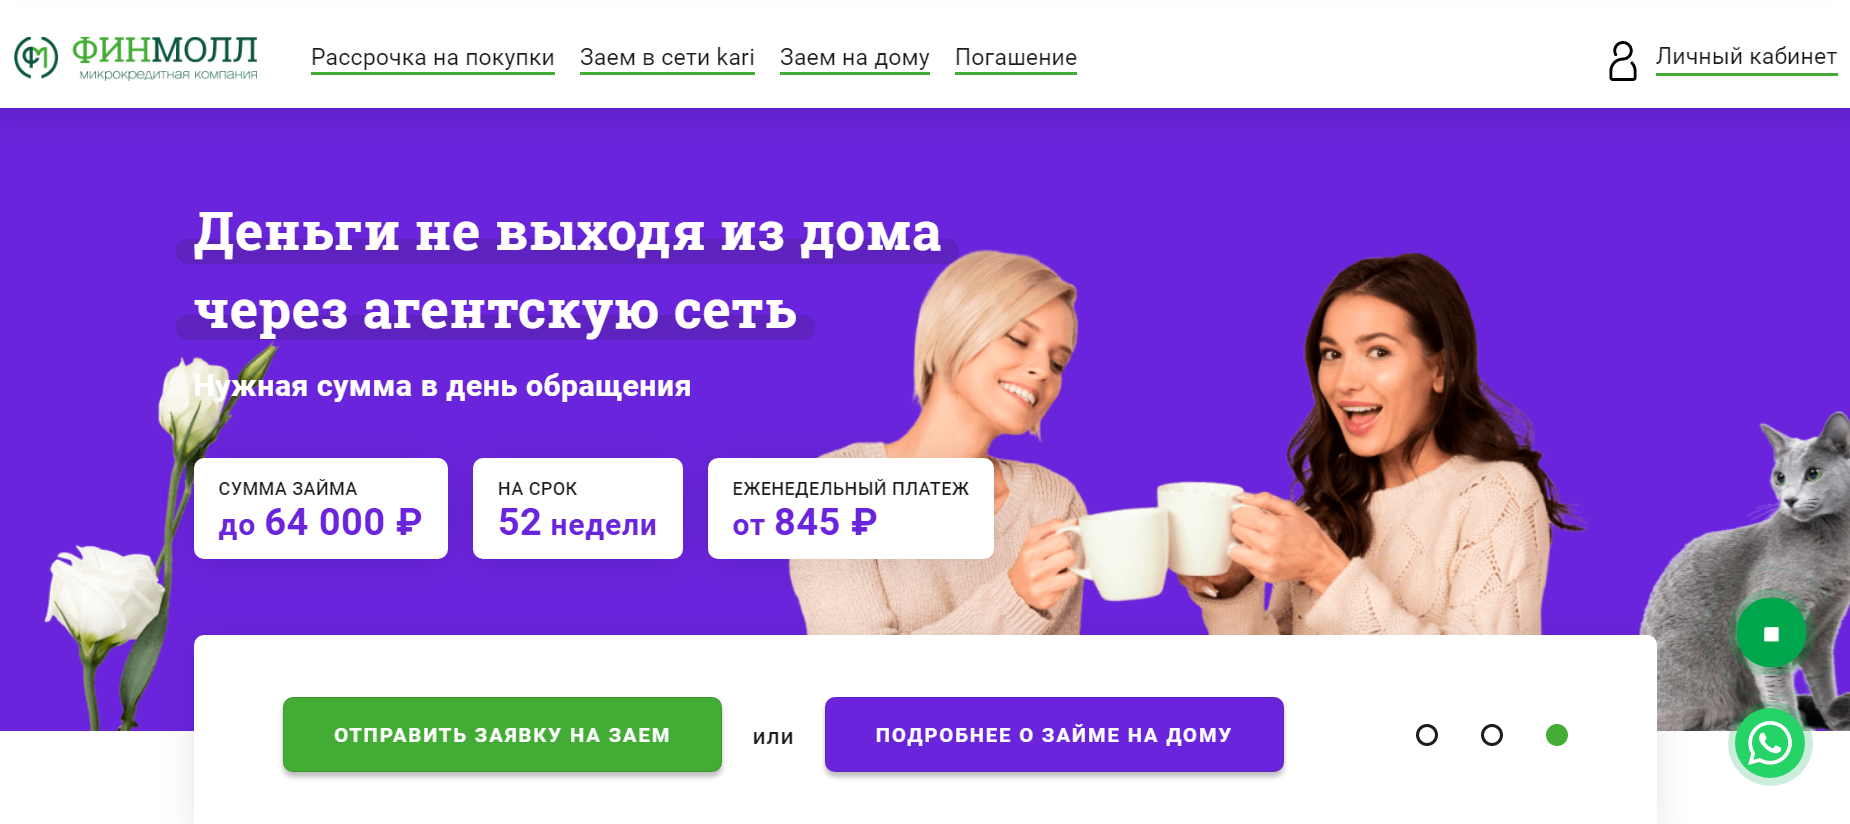This screenshot has height=824, width=1850.
Task: Select the second slider dot
Action: pyautogui.click(x=1492, y=735)
